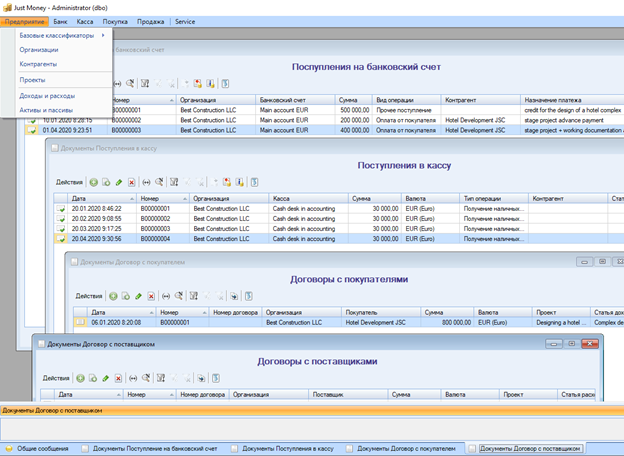Open the Service menu
The height and width of the screenshot is (456, 624).
(184, 21)
